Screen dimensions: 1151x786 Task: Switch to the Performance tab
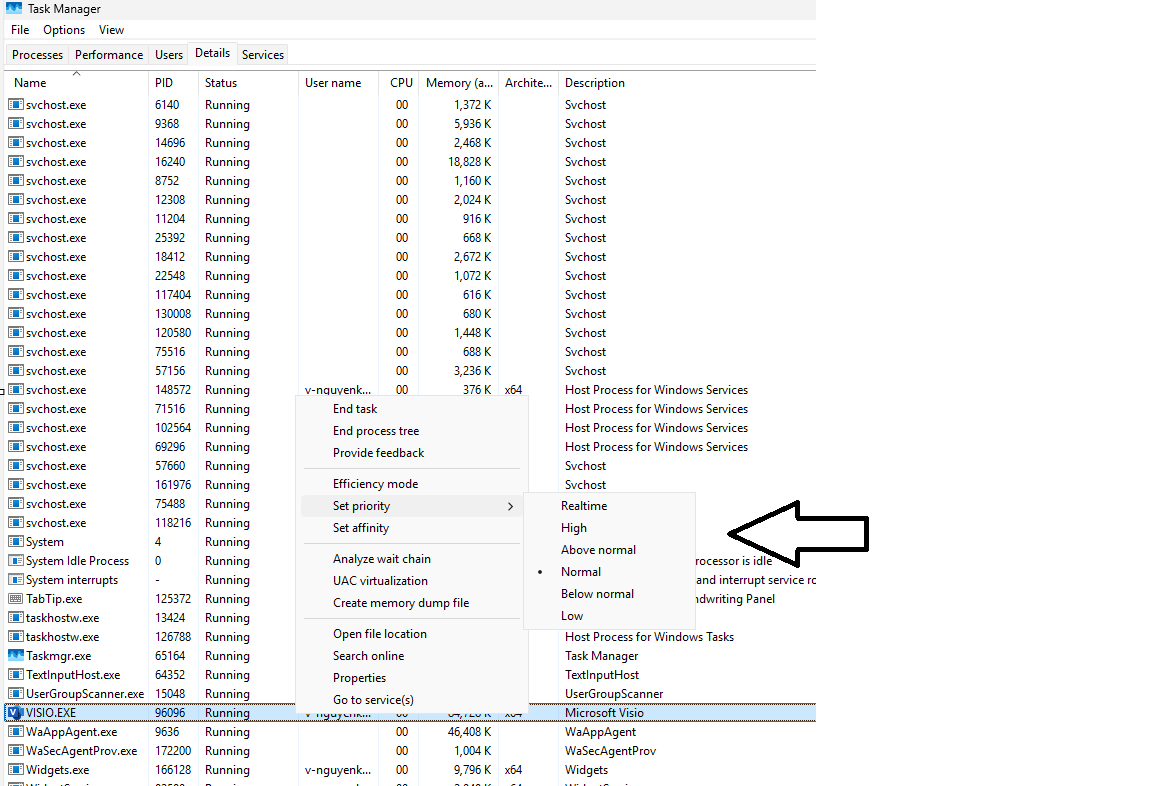click(108, 54)
